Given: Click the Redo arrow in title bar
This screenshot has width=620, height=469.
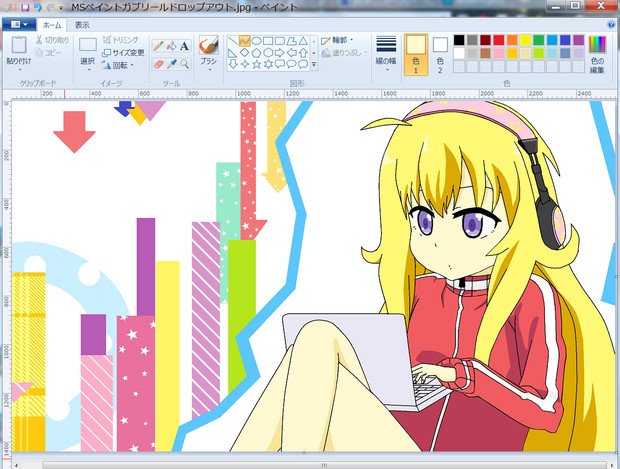Looking at the screenshot, I should click(x=51, y=7).
